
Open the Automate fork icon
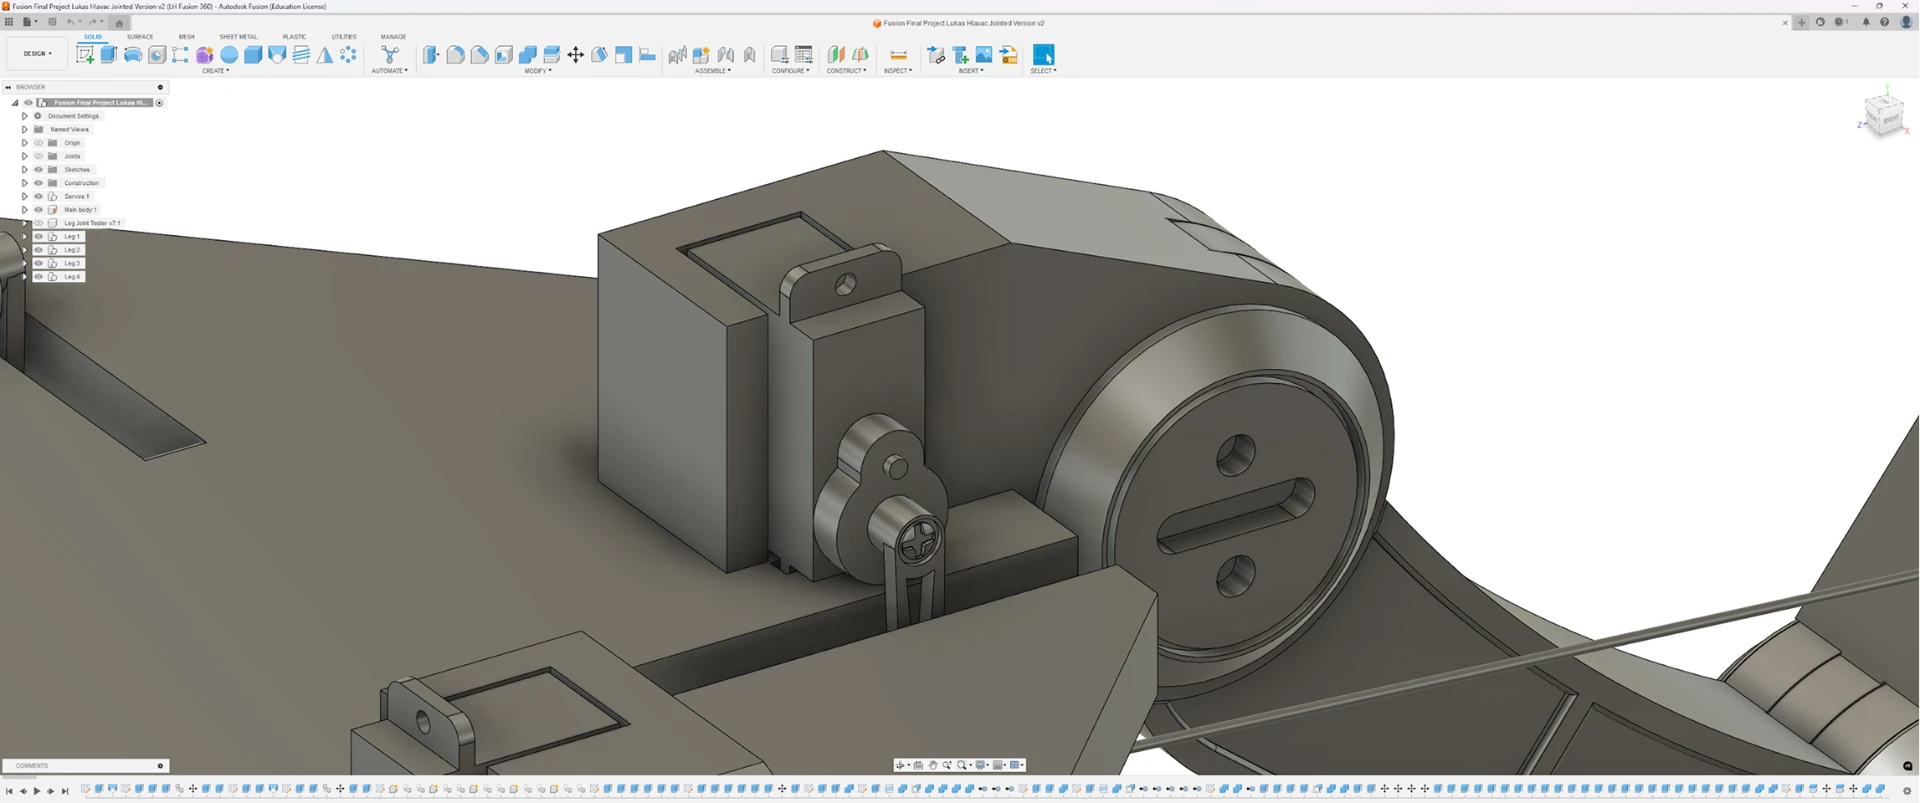pos(390,55)
